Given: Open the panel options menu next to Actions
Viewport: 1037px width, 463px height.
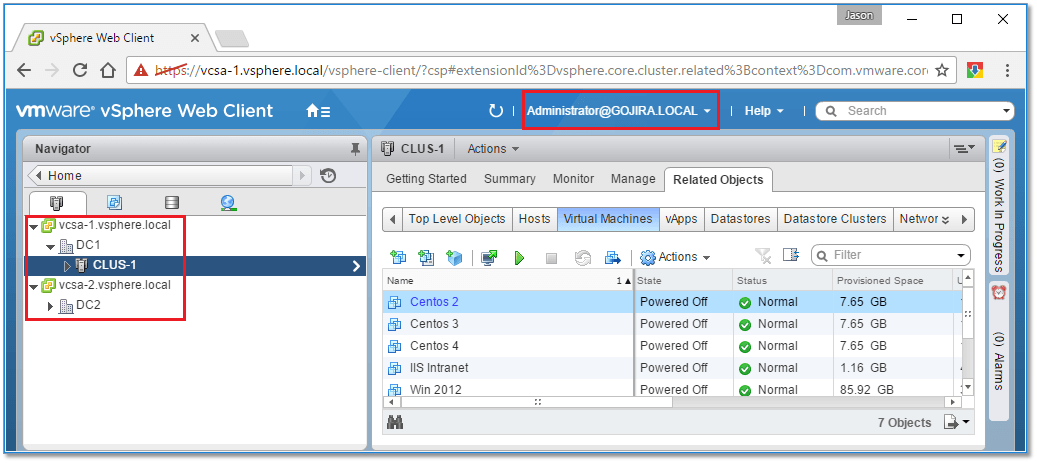Looking at the screenshot, I should pyautogui.click(x=964, y=149).
